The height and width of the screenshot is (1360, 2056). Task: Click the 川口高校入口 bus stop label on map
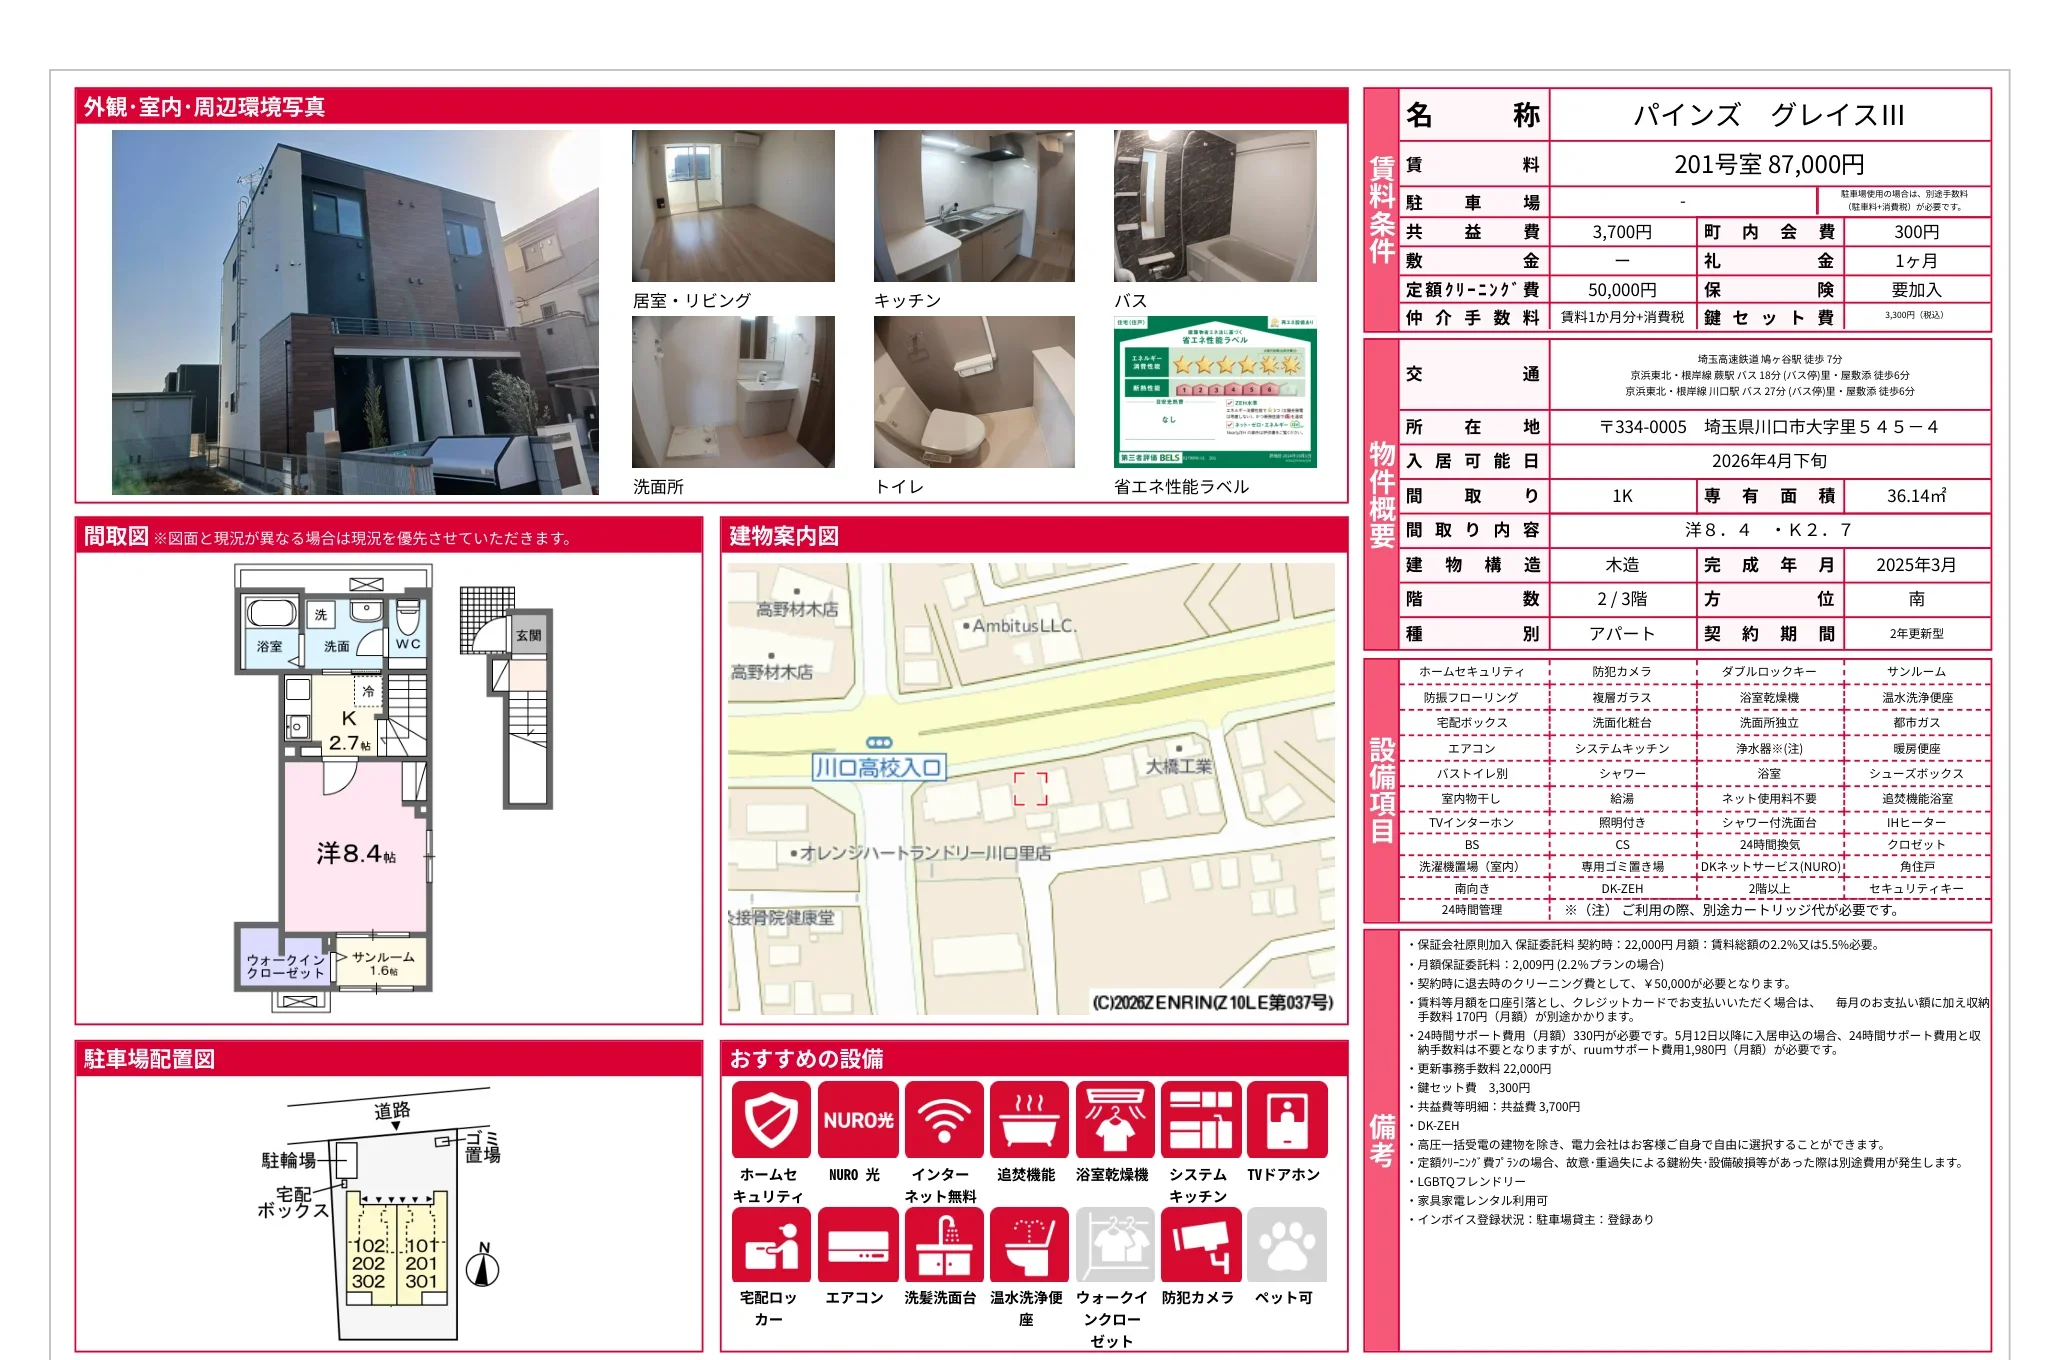[x=879, y=768]
